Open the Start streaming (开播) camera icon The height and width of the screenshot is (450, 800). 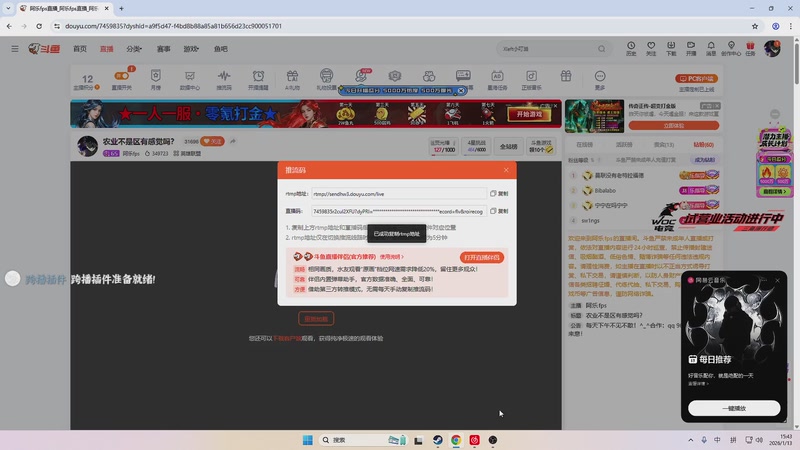691,48
